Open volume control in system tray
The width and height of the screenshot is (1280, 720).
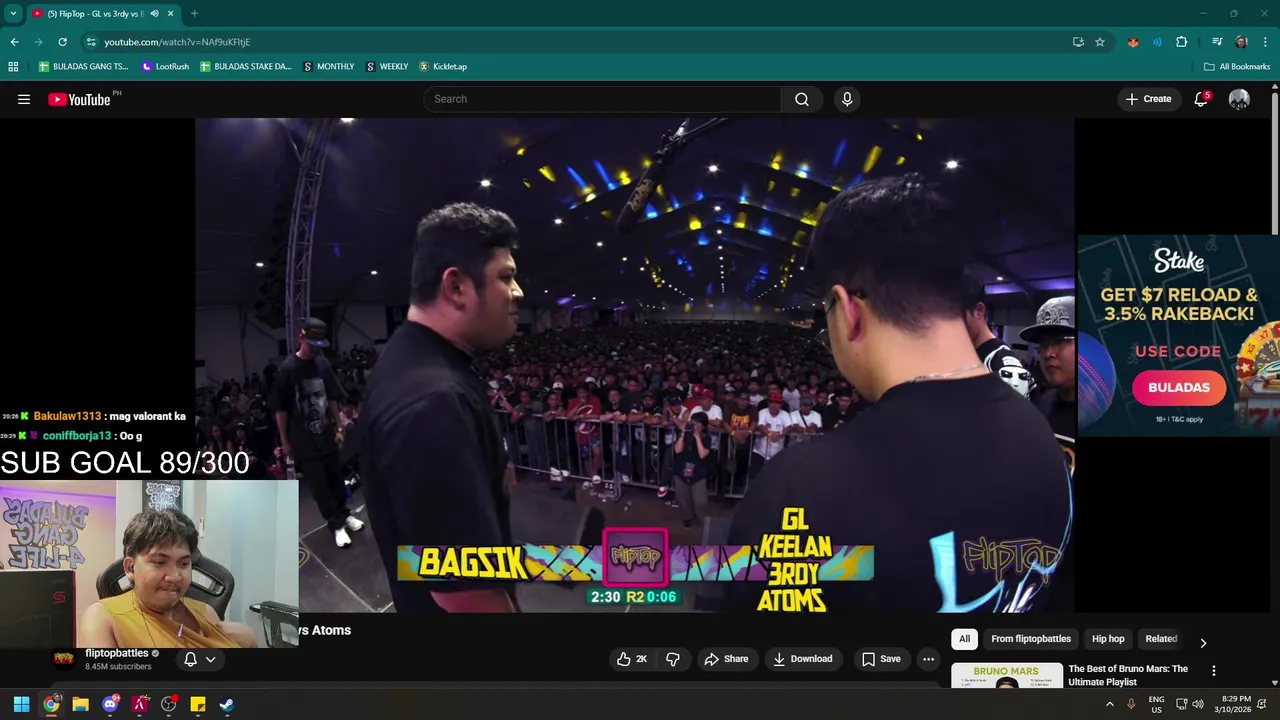click(x=1198, y=704)
